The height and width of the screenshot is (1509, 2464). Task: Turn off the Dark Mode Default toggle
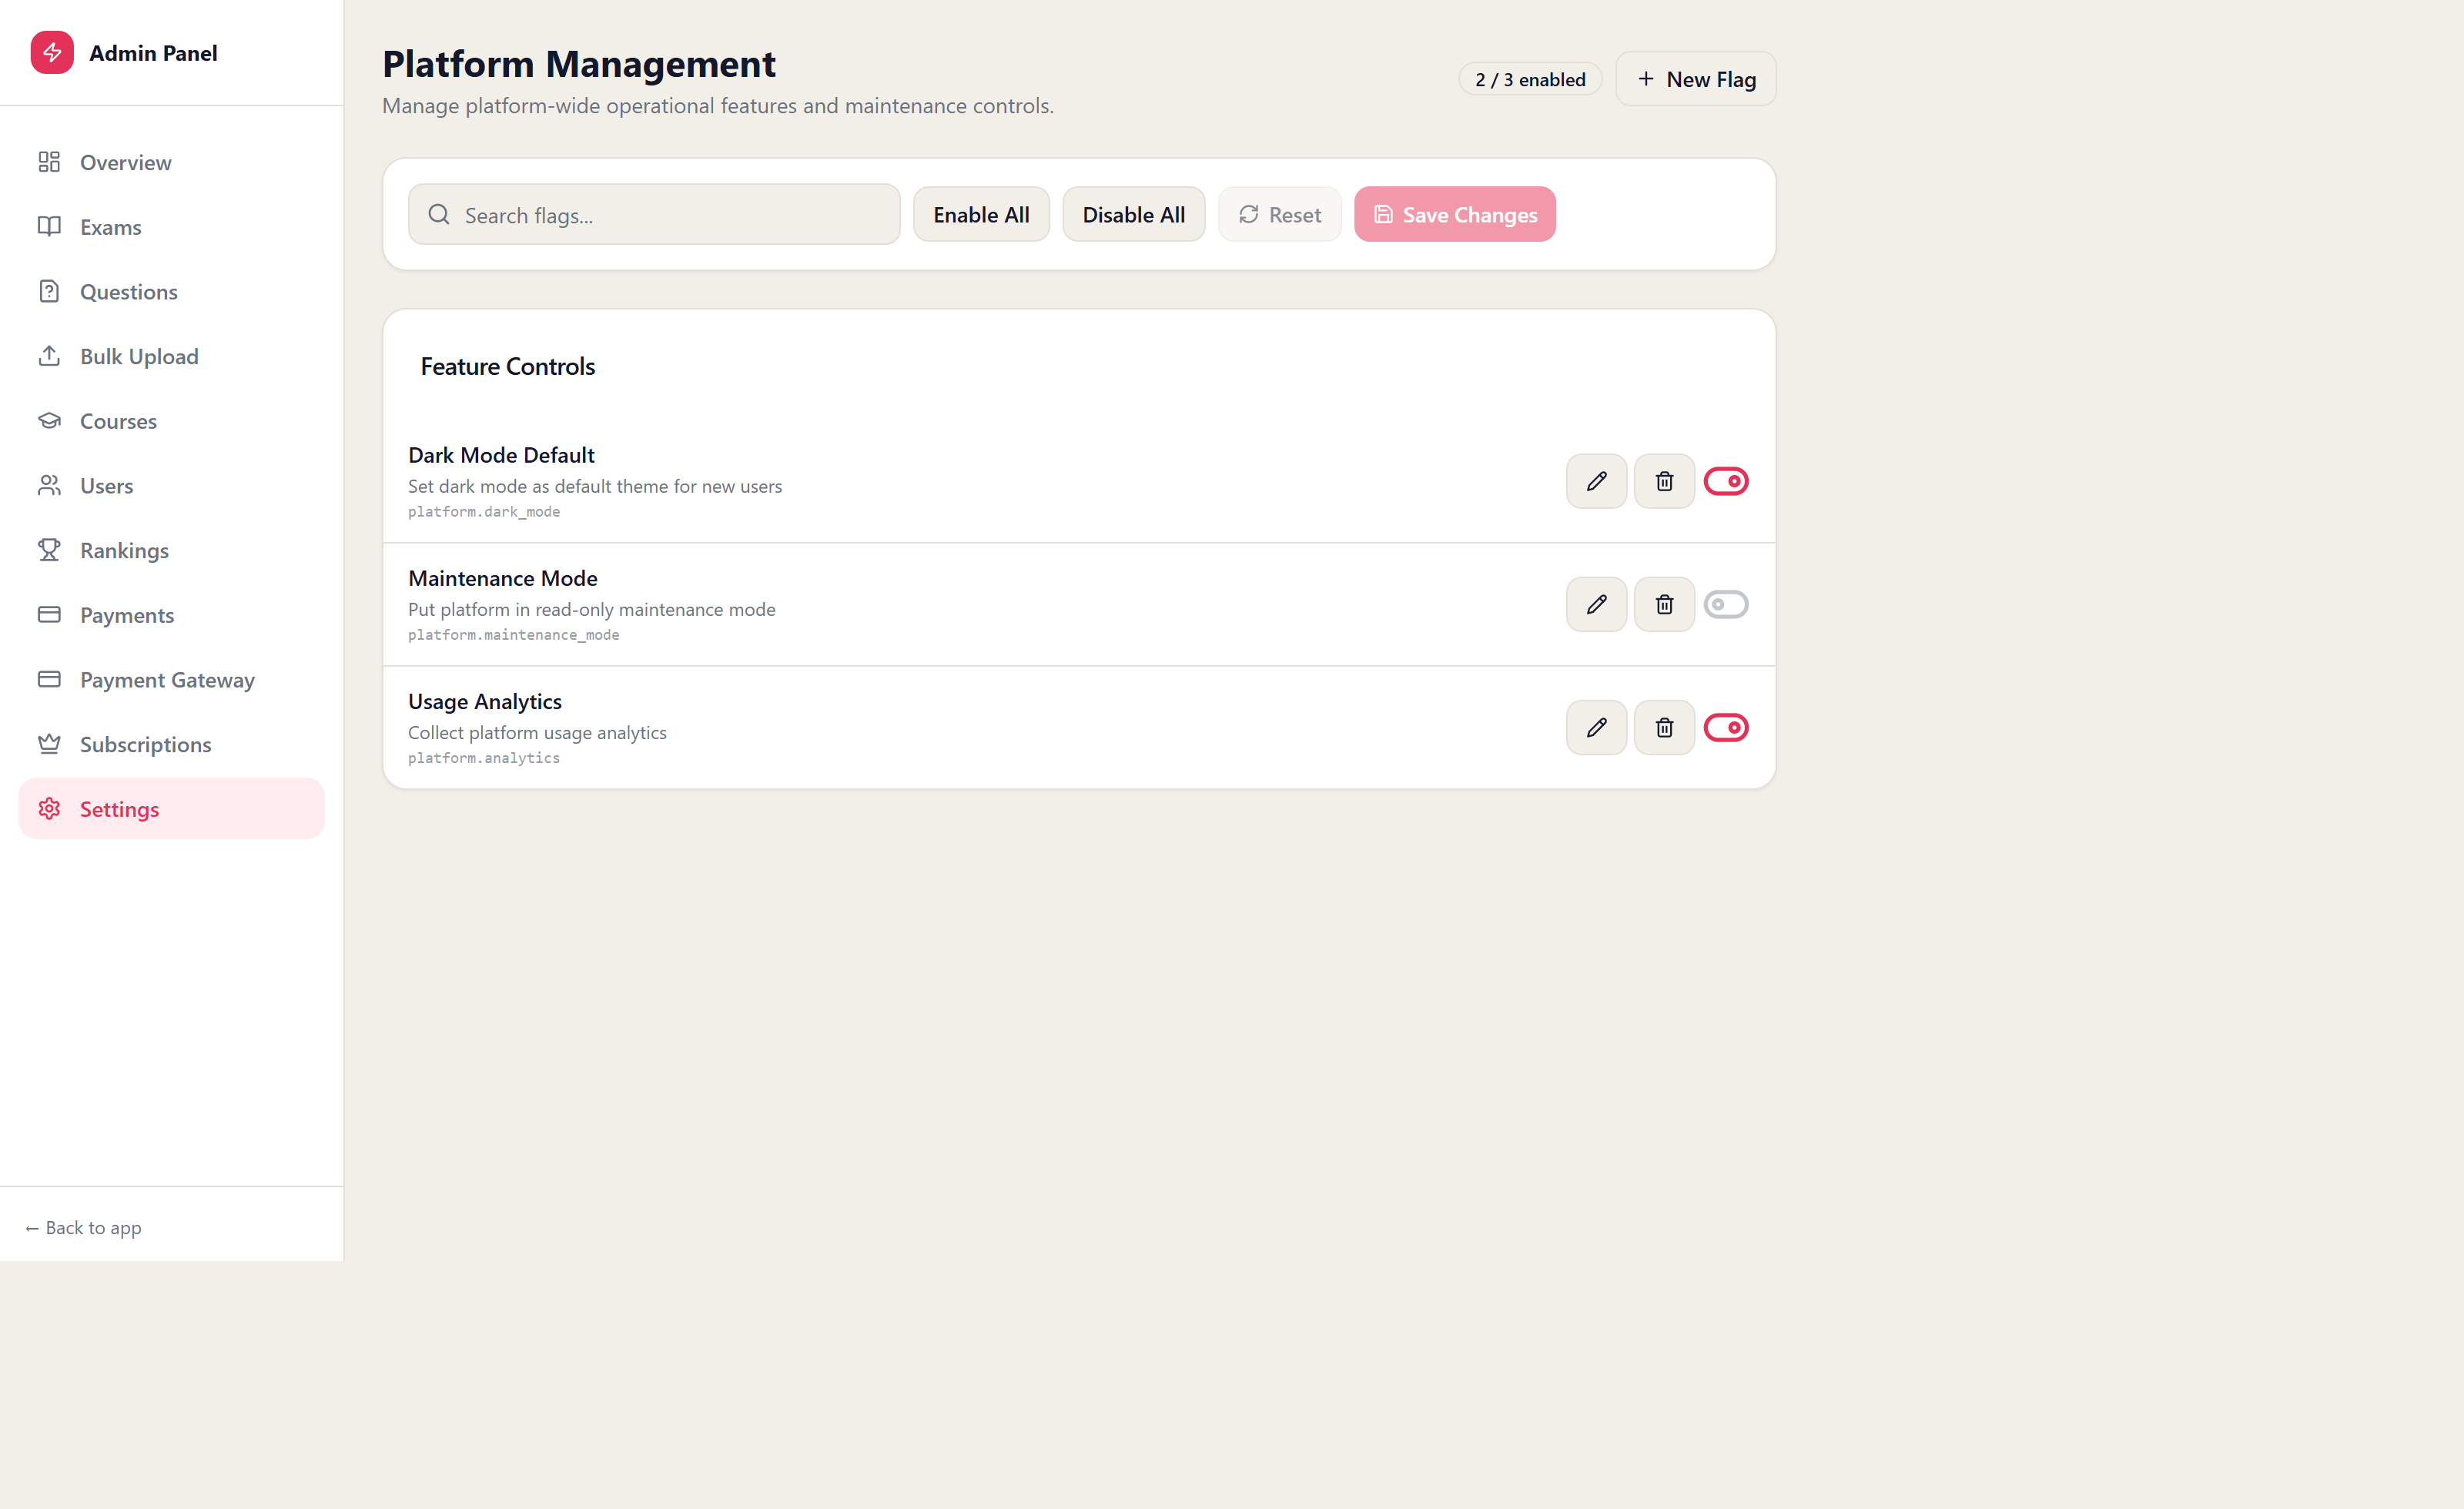tap(1726, 481)
